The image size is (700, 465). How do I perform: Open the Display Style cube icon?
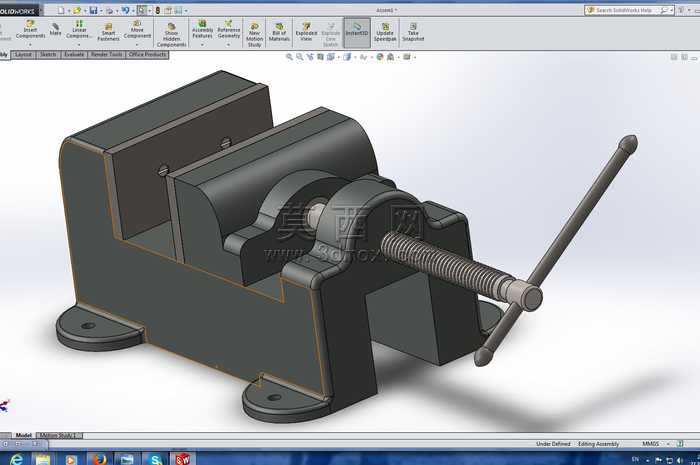point(347,57)
